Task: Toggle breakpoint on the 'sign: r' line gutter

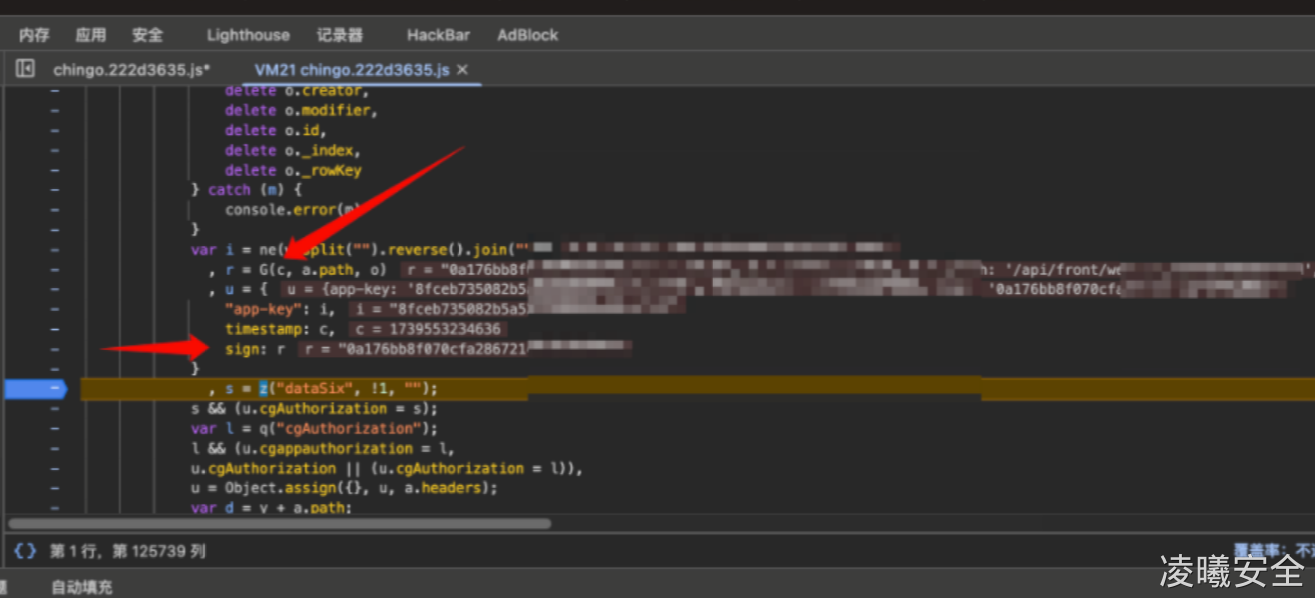Action: (x=54, y=349)
